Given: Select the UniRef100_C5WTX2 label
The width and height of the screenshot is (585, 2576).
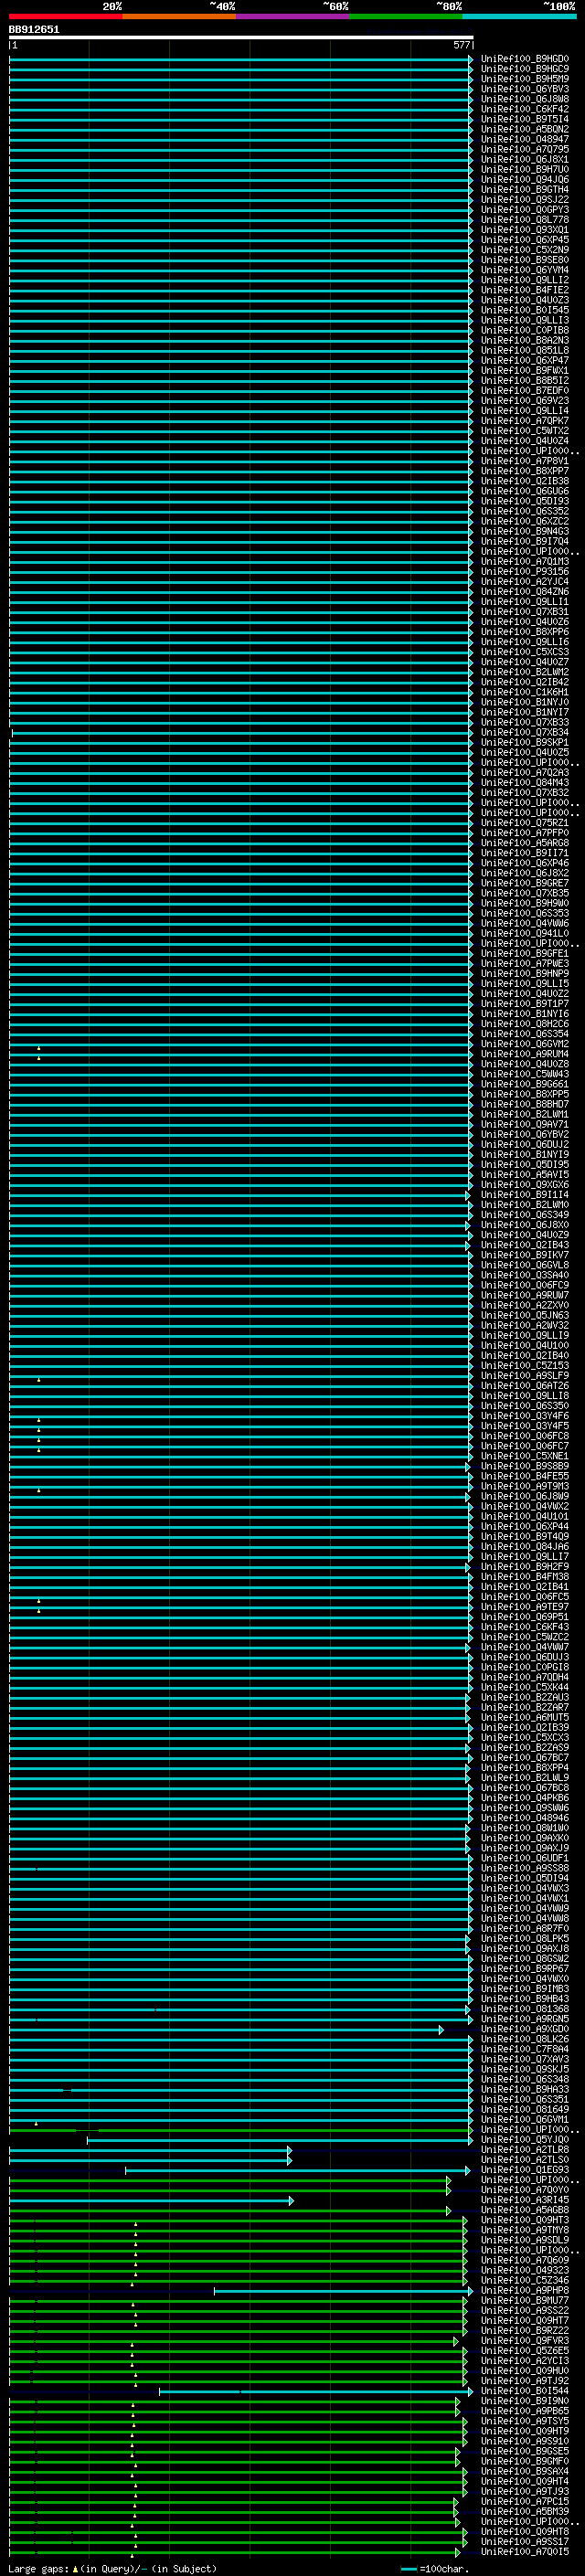Looking at the screenshot, I should click(525, 431).
